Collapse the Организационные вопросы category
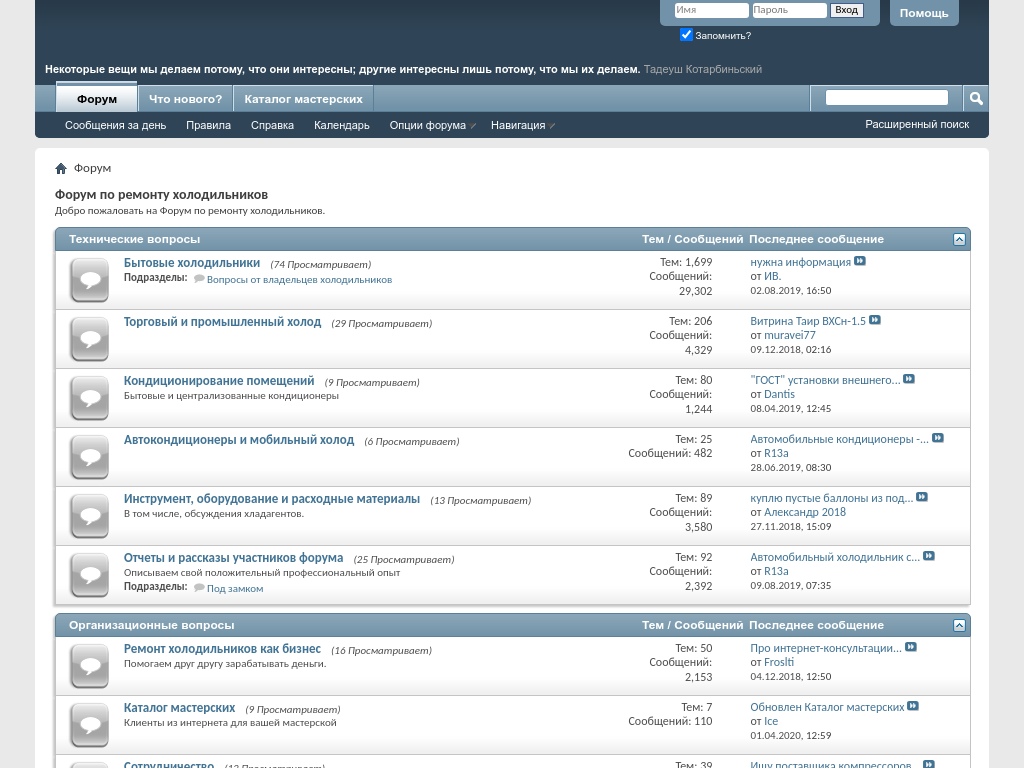 [959, 626]
